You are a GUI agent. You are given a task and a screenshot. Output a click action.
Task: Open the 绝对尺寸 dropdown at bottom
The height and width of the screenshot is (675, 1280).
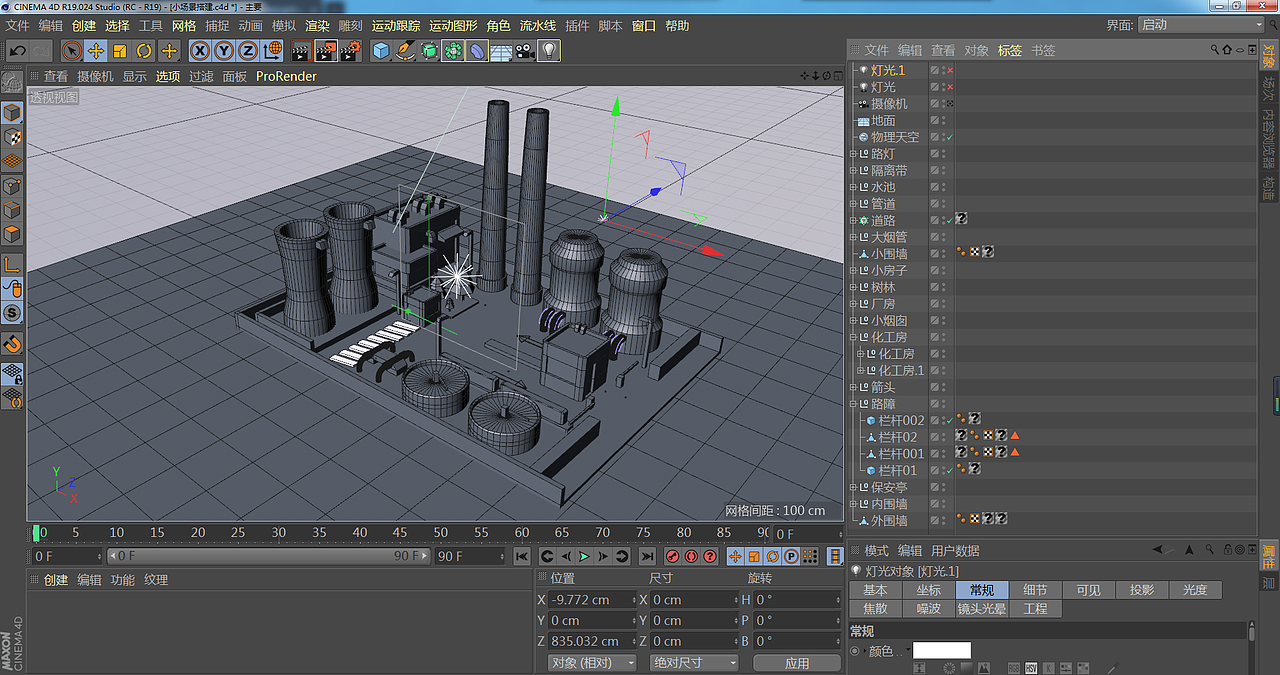coord(693,662)
